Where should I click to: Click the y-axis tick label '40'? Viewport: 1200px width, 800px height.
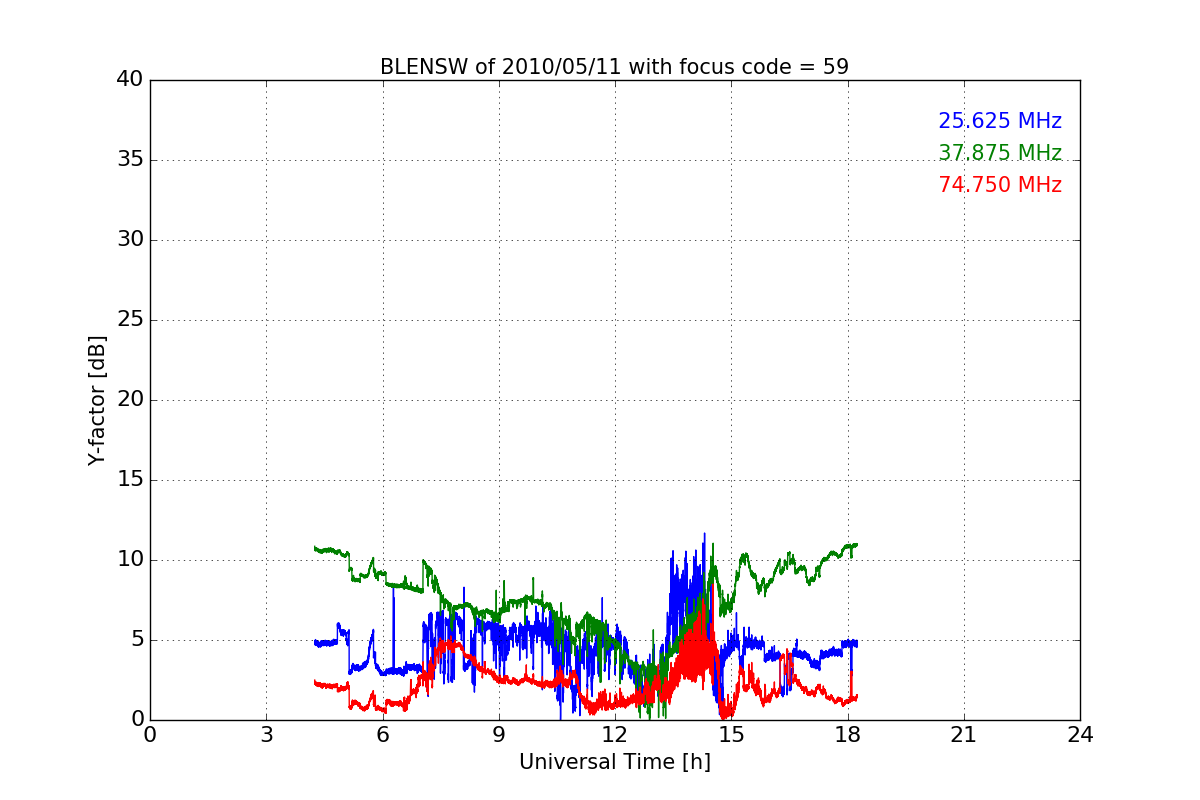[x=130, y=80]
